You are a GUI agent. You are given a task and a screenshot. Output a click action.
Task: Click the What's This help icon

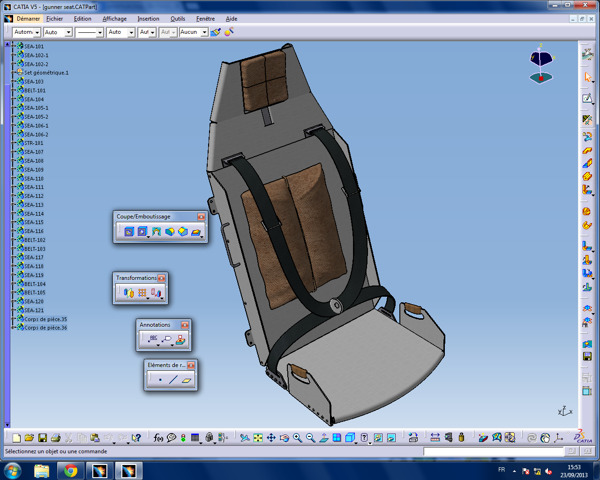pyautogui.click(x=136, y=438)
